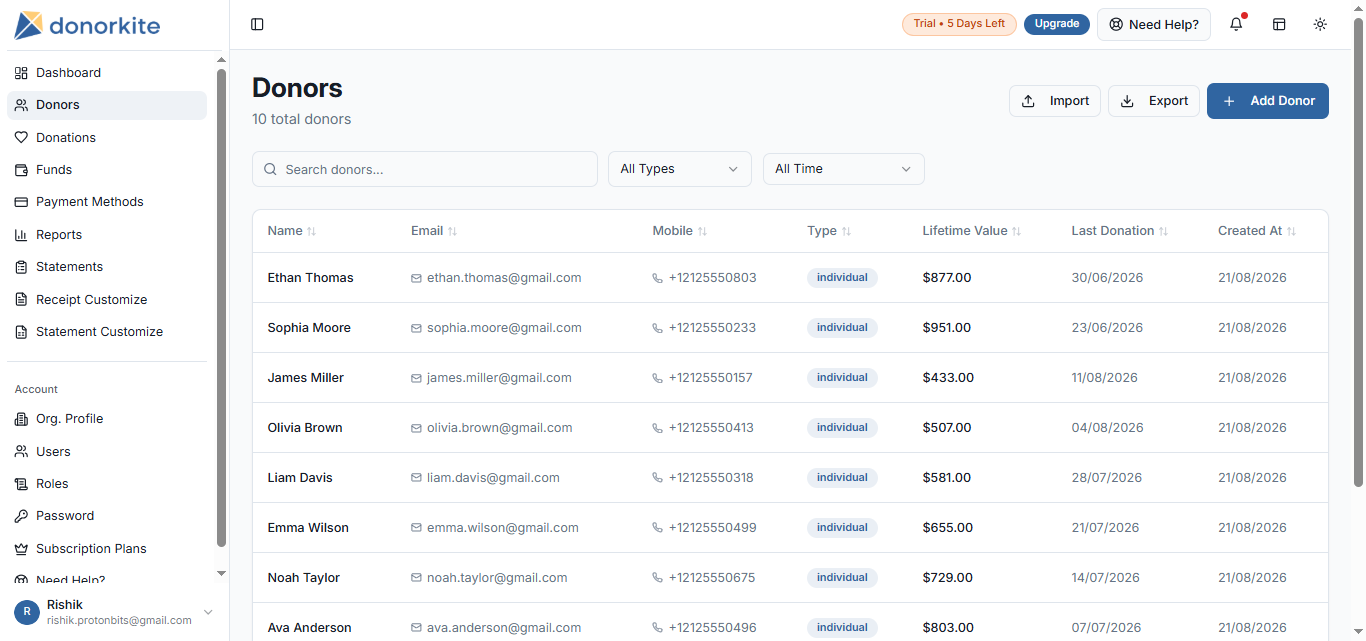Click the Subscription Plans crown icon
The height and width of the screenshot is (641, 1366).
21,549
